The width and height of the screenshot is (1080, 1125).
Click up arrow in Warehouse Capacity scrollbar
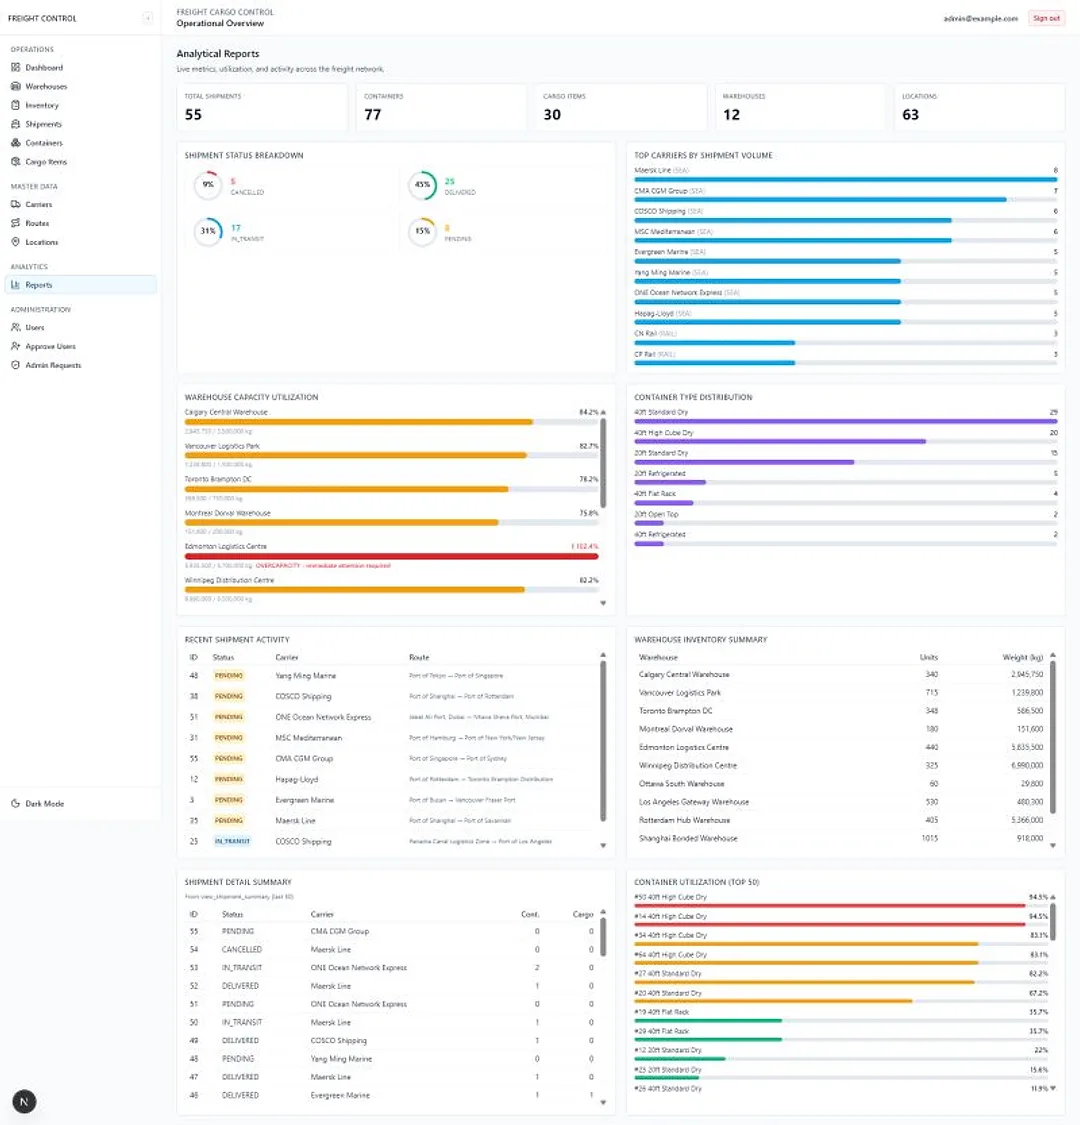click(603, 413)
